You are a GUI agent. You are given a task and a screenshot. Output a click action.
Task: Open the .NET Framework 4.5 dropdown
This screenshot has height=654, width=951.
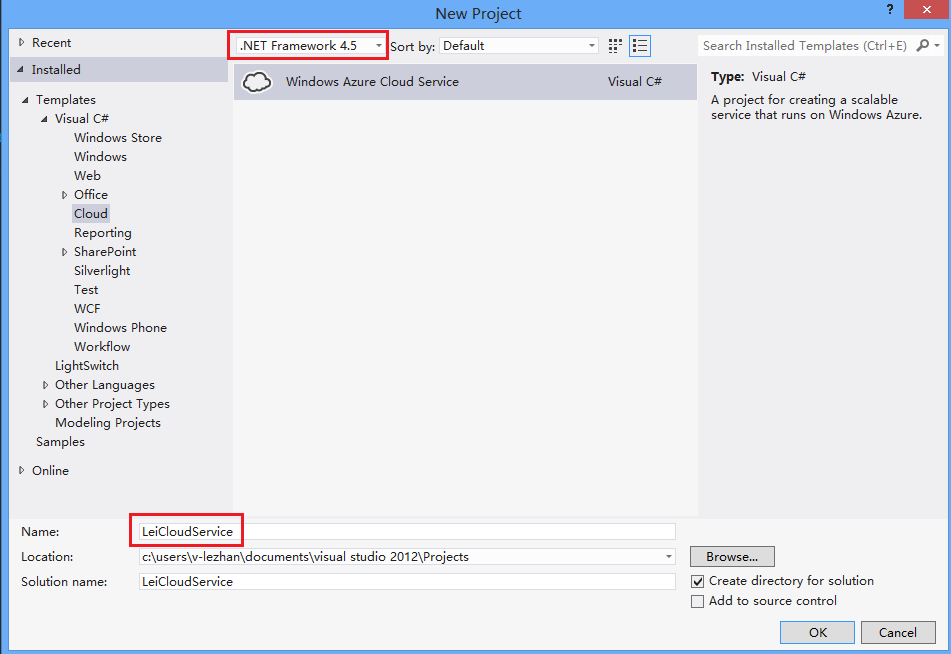pyautogui.click(x=311, y=46)
